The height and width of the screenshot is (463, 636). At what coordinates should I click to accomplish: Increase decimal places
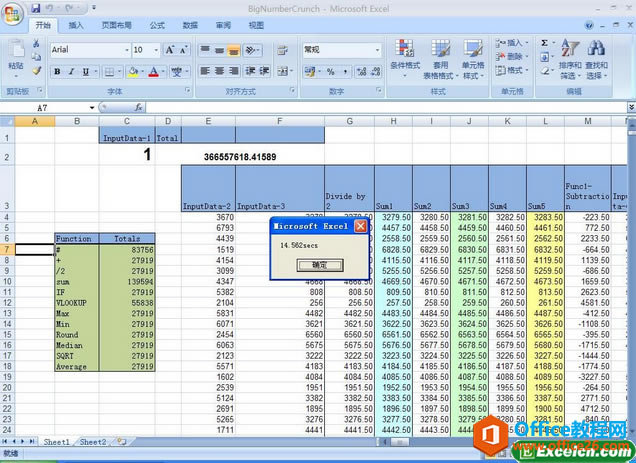pyautogui.click(x=361, y=72)
